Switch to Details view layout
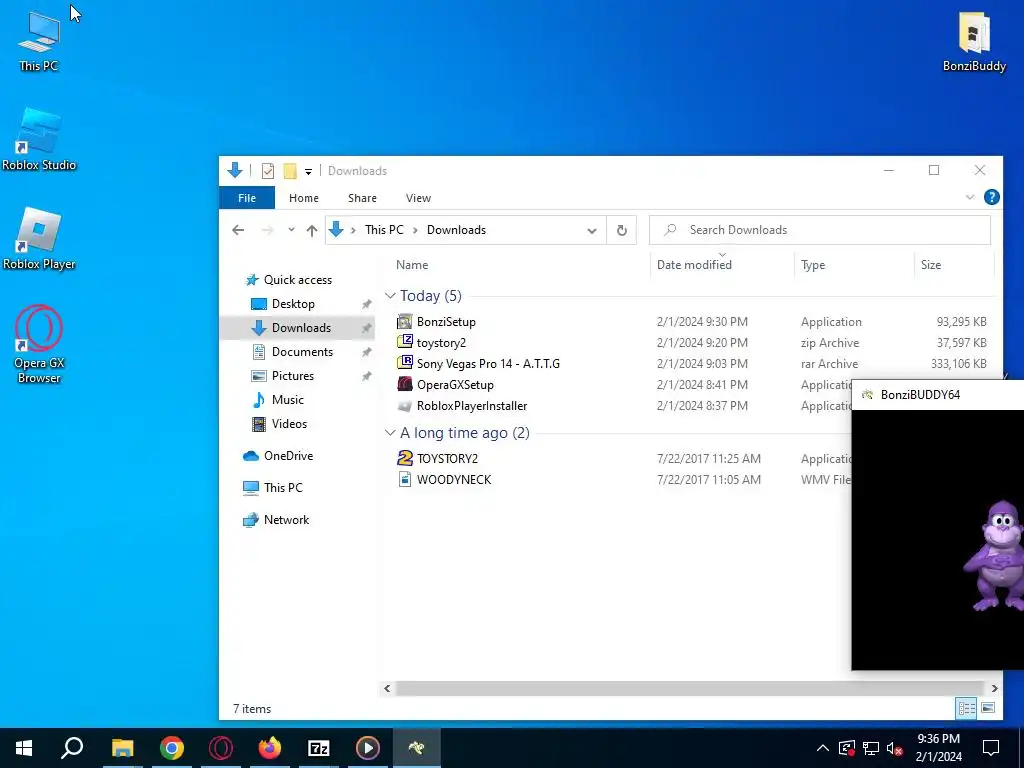The image size is (1024, 768). 967,708
